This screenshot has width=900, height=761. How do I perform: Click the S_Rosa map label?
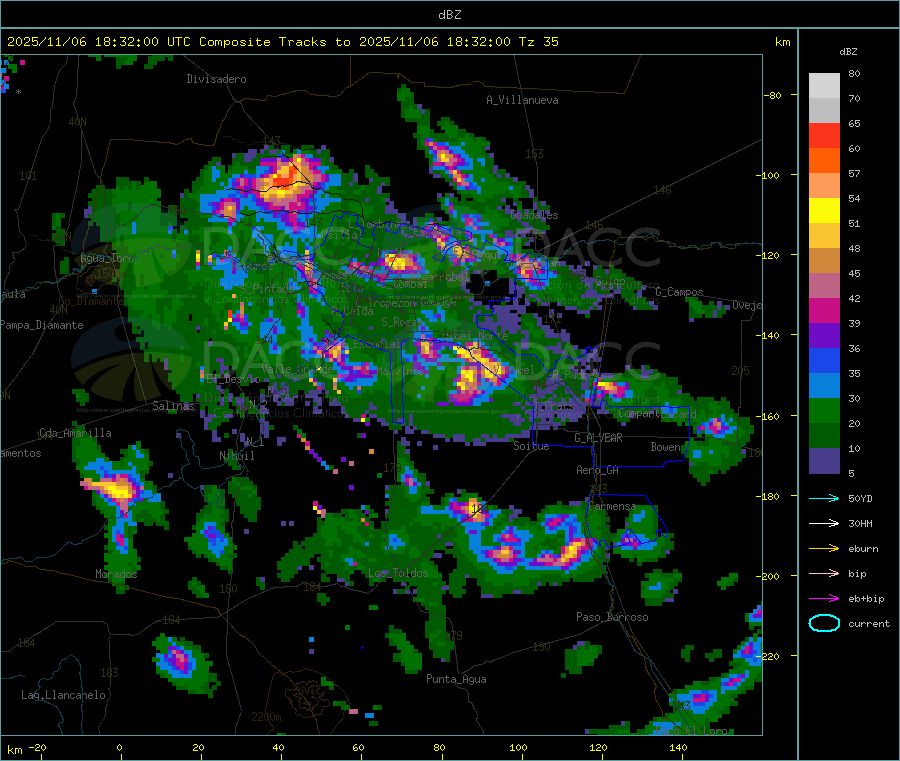click(x=399, y=322)
